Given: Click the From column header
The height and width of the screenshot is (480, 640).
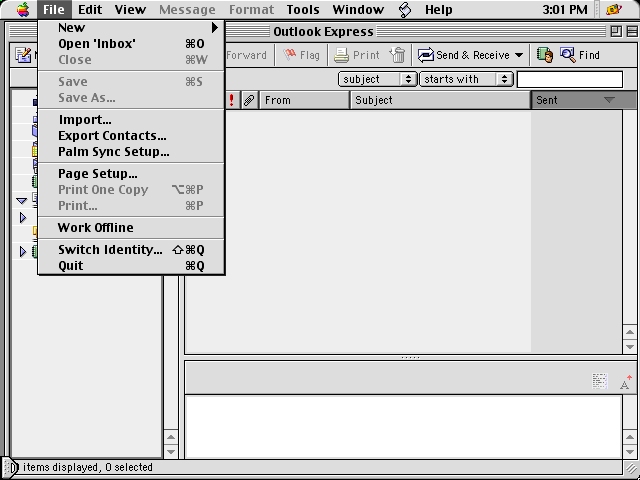Looking at the screenshot, I should pyautogui.click(x=304, y=100).
